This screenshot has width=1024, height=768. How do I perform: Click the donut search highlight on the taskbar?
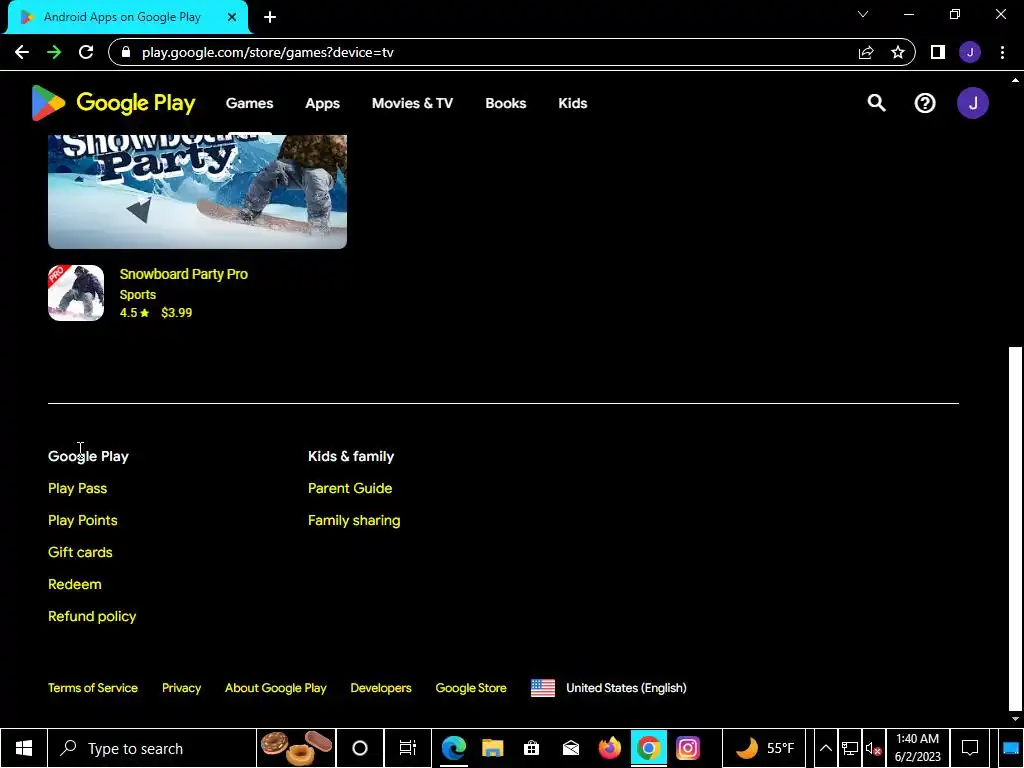coord(296,748)
